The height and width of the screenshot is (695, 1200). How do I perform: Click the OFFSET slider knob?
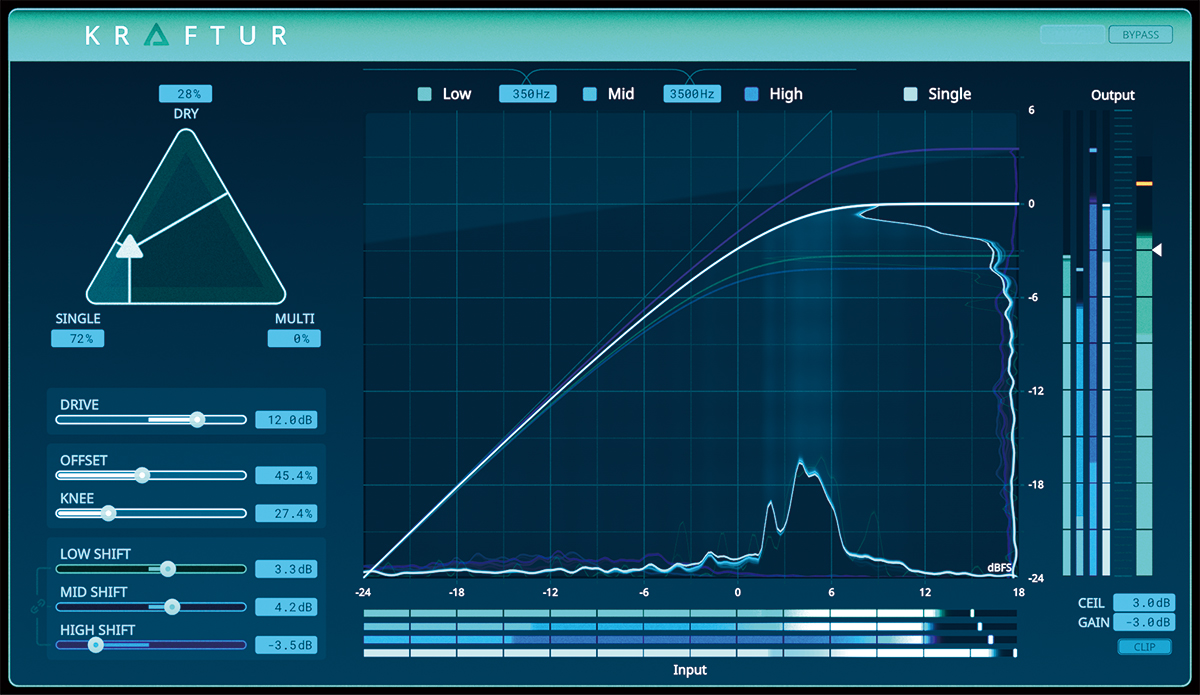(142, 475)
